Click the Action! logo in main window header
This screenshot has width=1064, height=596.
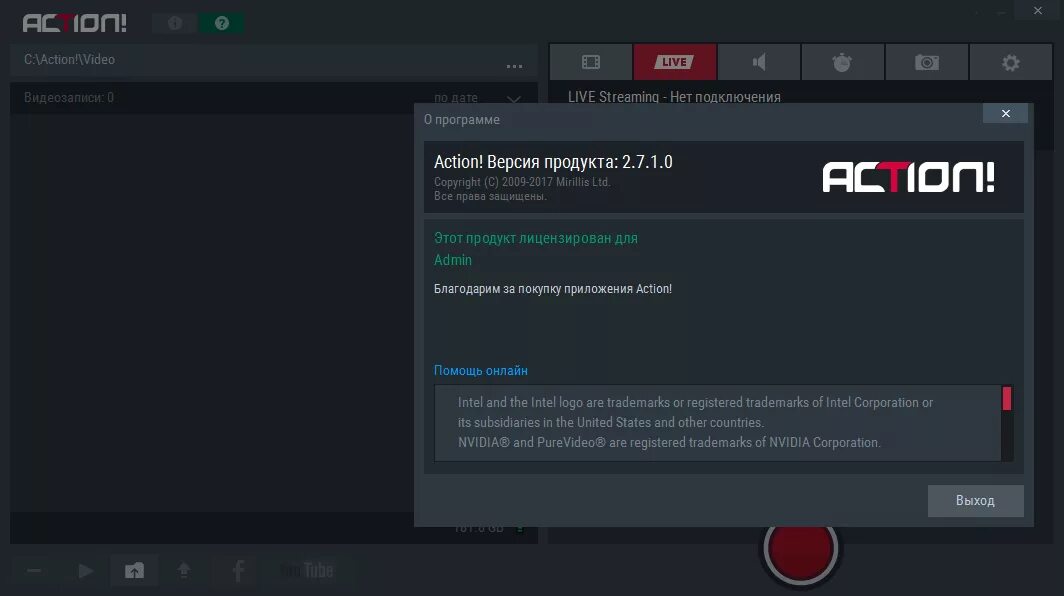pos(75,23)
